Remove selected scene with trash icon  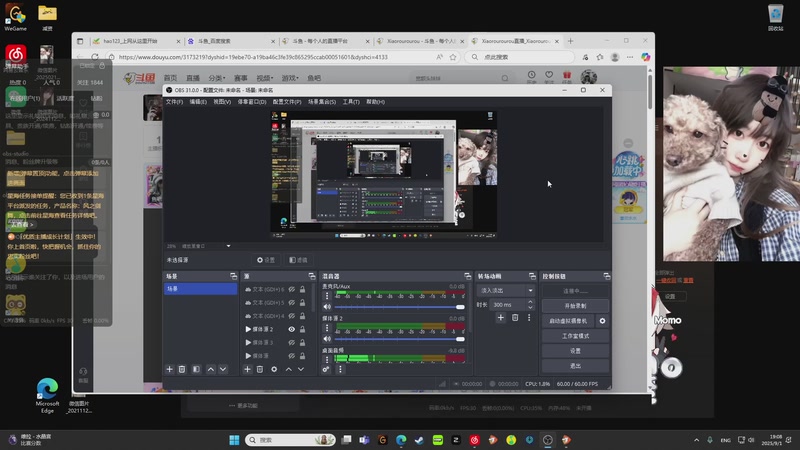pos(182,369)
